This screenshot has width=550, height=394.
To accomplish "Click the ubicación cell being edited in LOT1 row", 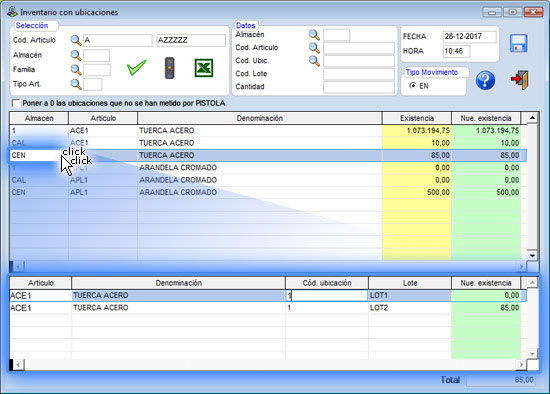I will 327,295.
